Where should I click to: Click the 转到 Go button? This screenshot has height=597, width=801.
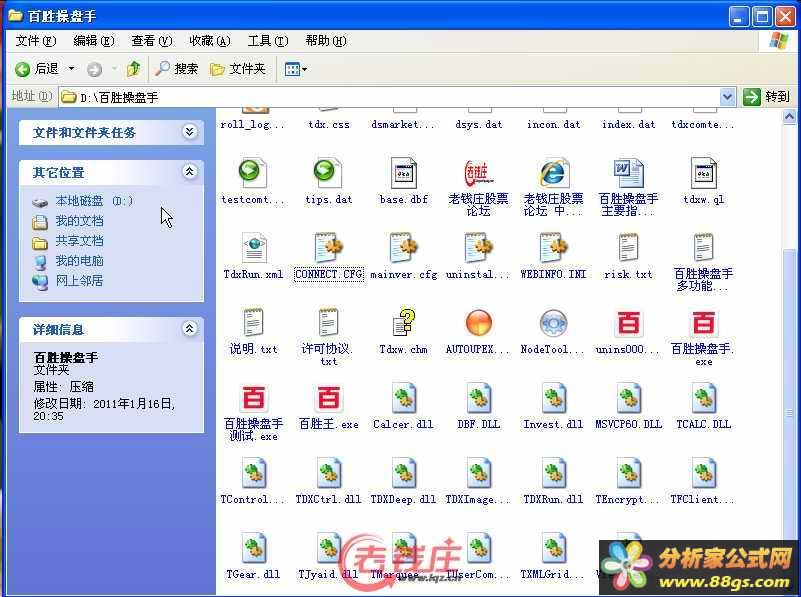(x=766, y=97)
